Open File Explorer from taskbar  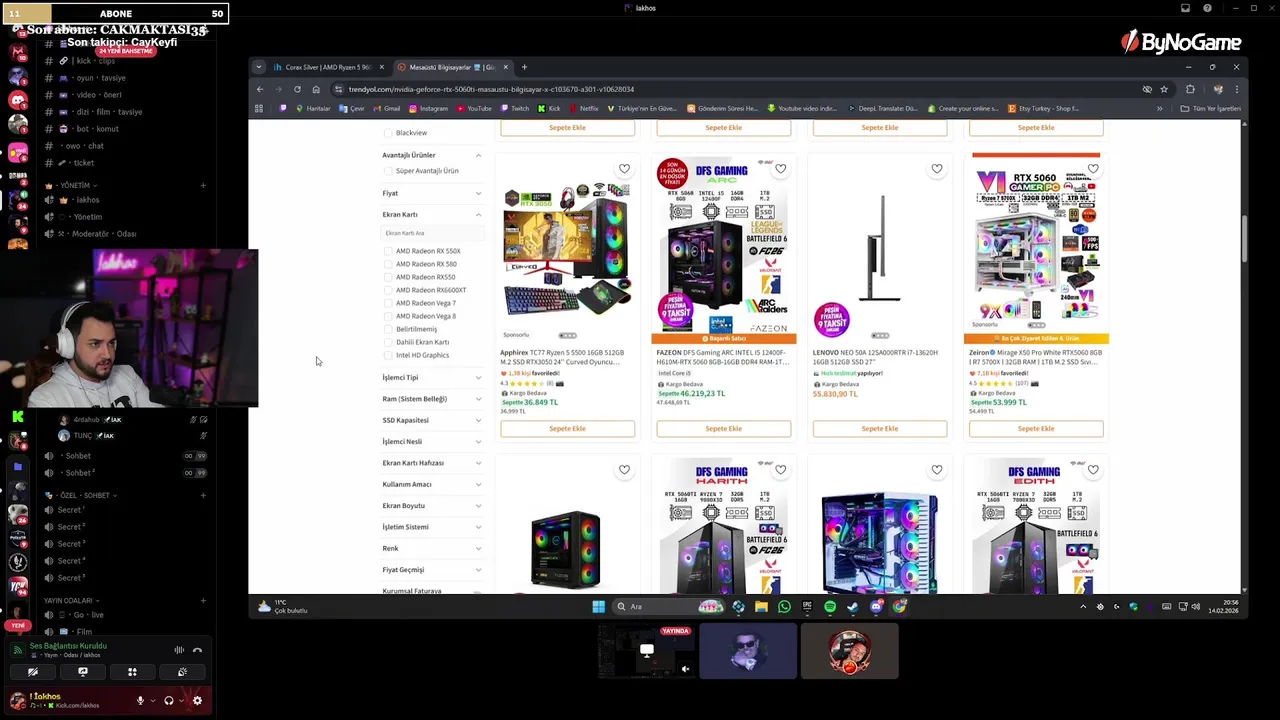coord(761,606)
